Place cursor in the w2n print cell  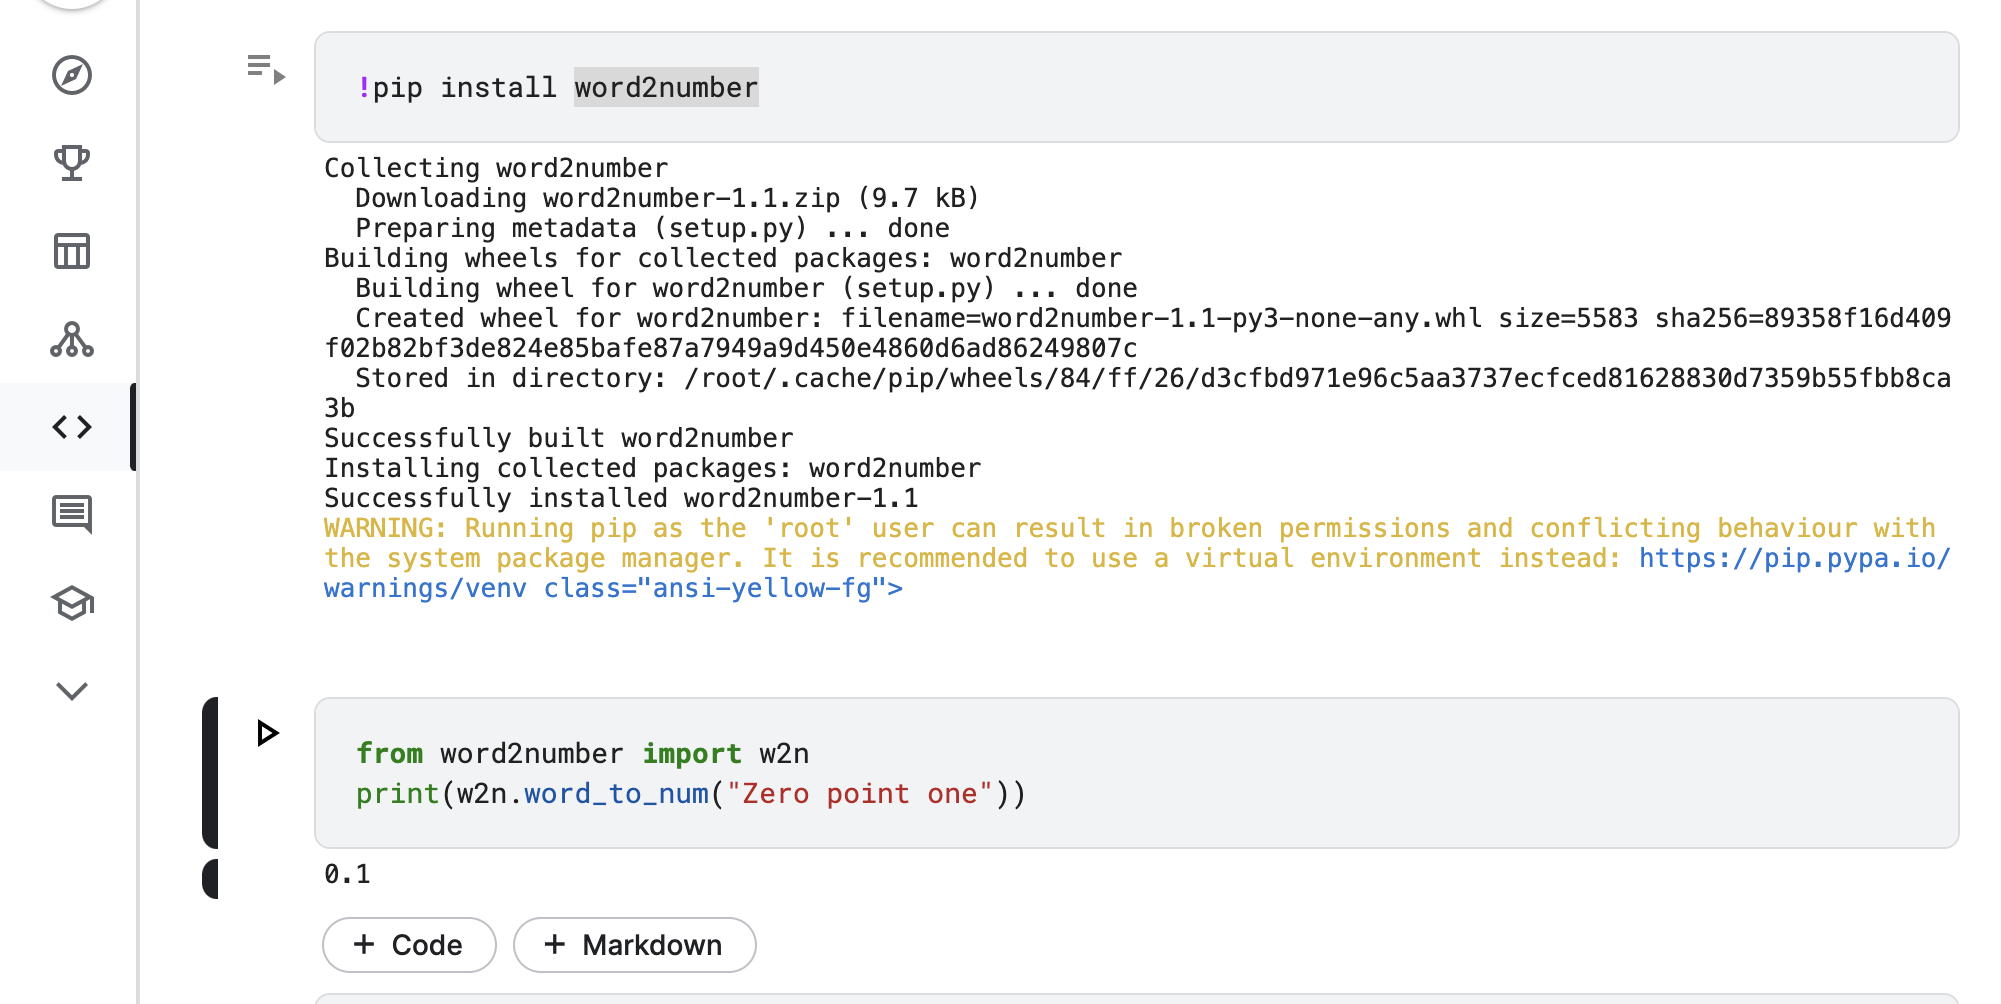coord(1300,774)
